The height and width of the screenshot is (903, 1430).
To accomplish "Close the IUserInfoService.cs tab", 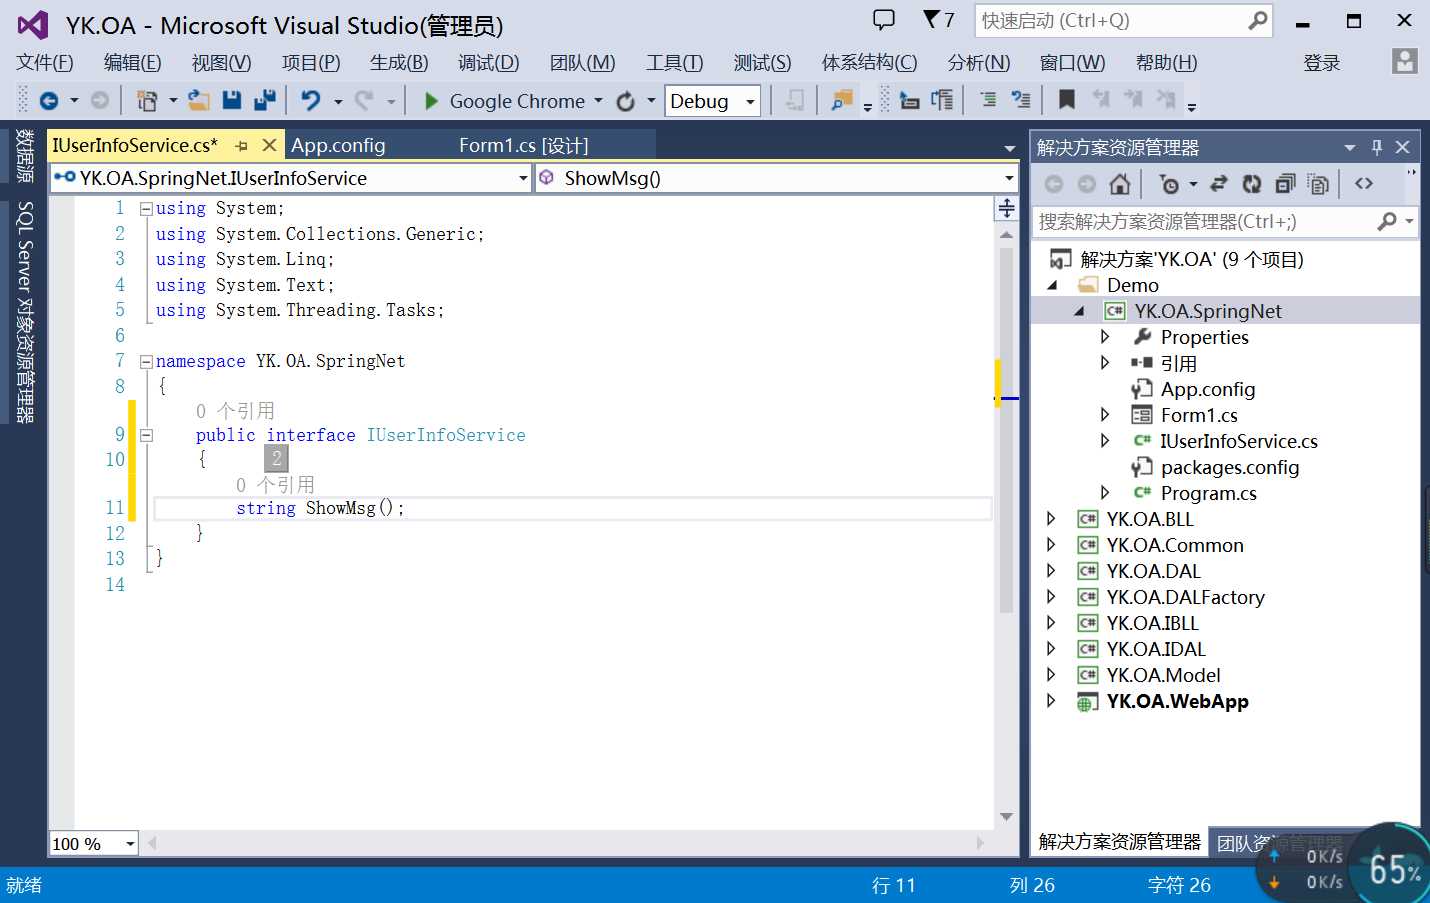I will point(269,146).
